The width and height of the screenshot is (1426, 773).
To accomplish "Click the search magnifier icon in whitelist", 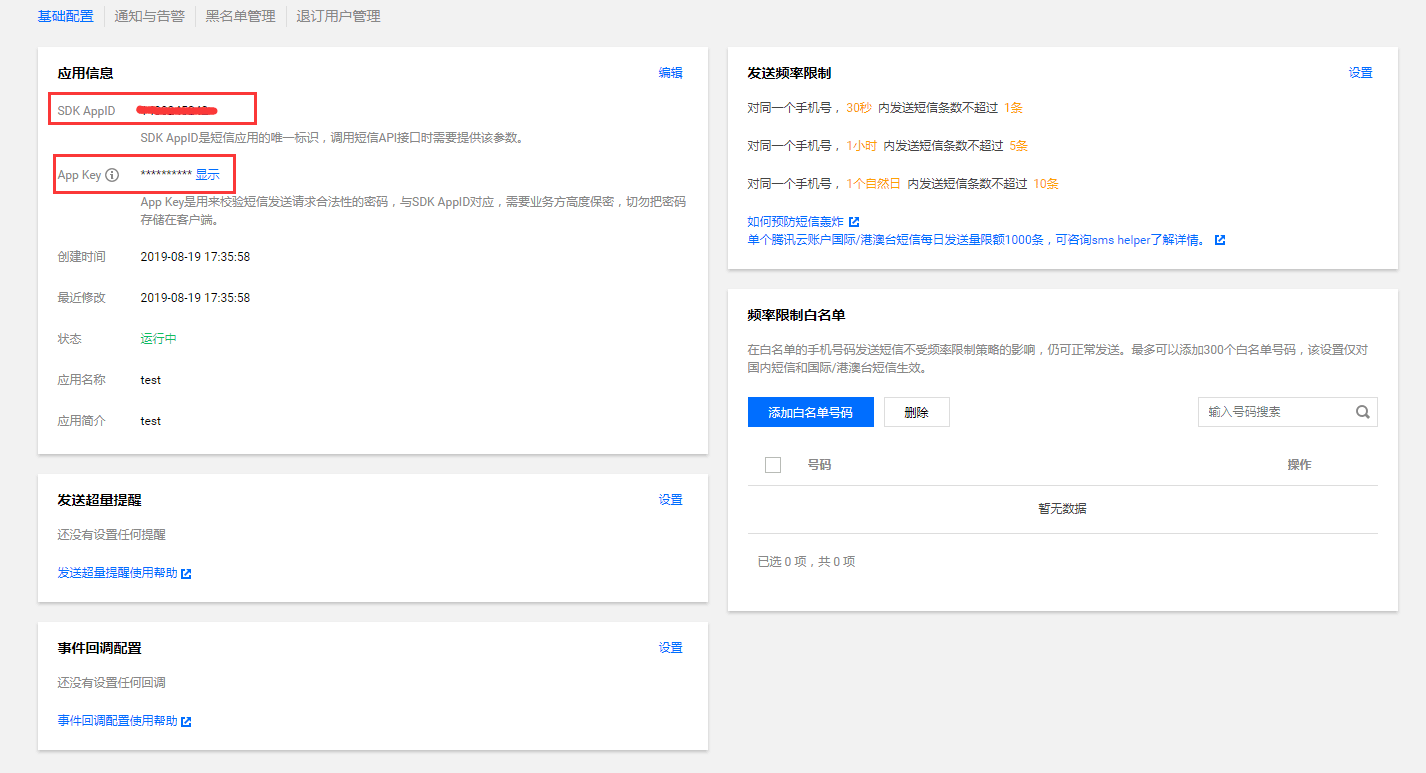I will 1362,412.
